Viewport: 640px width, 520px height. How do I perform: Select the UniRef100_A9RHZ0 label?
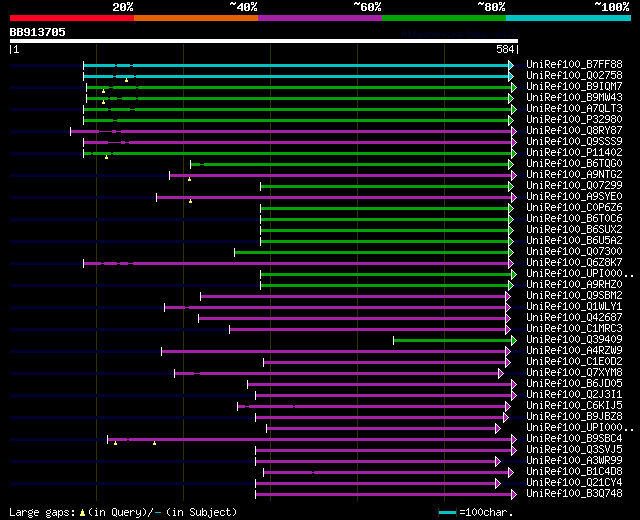click(574, 285)
